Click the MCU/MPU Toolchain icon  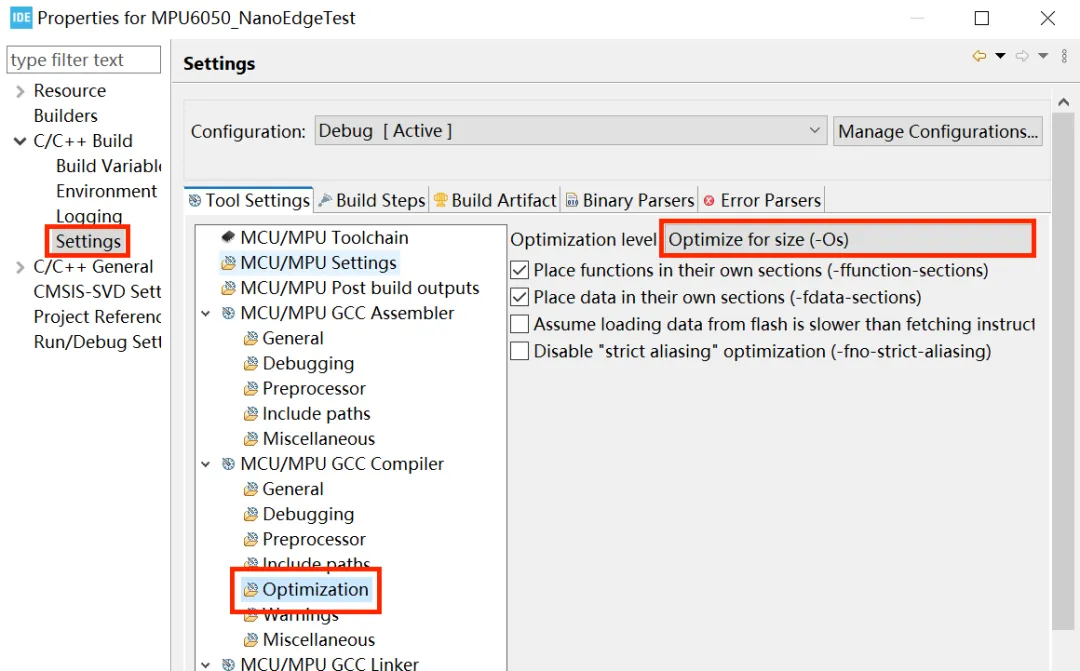pos(229,238)
